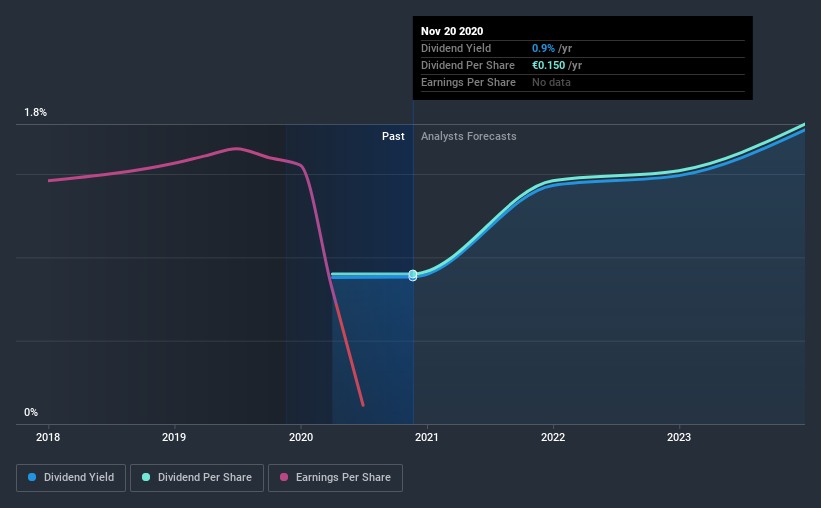Screen dimensions: 821x508
Task: Toggle the Earnings Per Share legend series
Action: click(335, 478)
